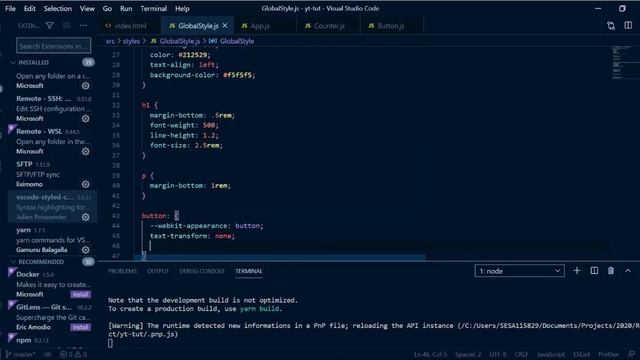The height and width of the screenshot is (360, 640).
Task: Click Prettier in the status bar
Action: coord(608,354)
